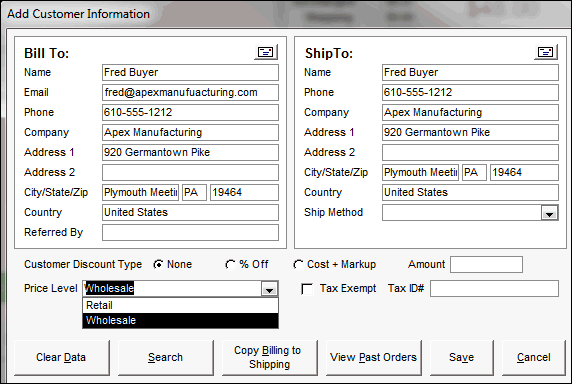Viewport: 572px width, 384px height.
Task: Click the Bill To address card icon
Action: pyautogui.click(x=266, y=52)
